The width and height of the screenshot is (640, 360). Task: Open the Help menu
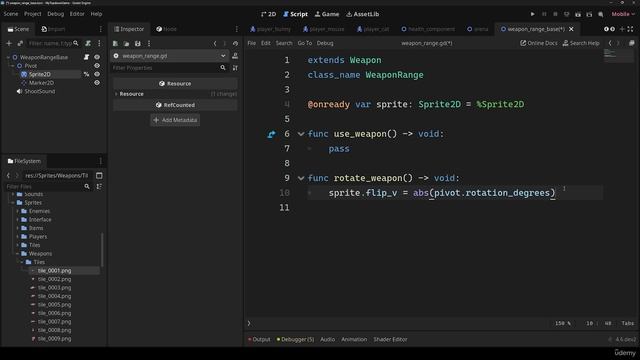96,14
